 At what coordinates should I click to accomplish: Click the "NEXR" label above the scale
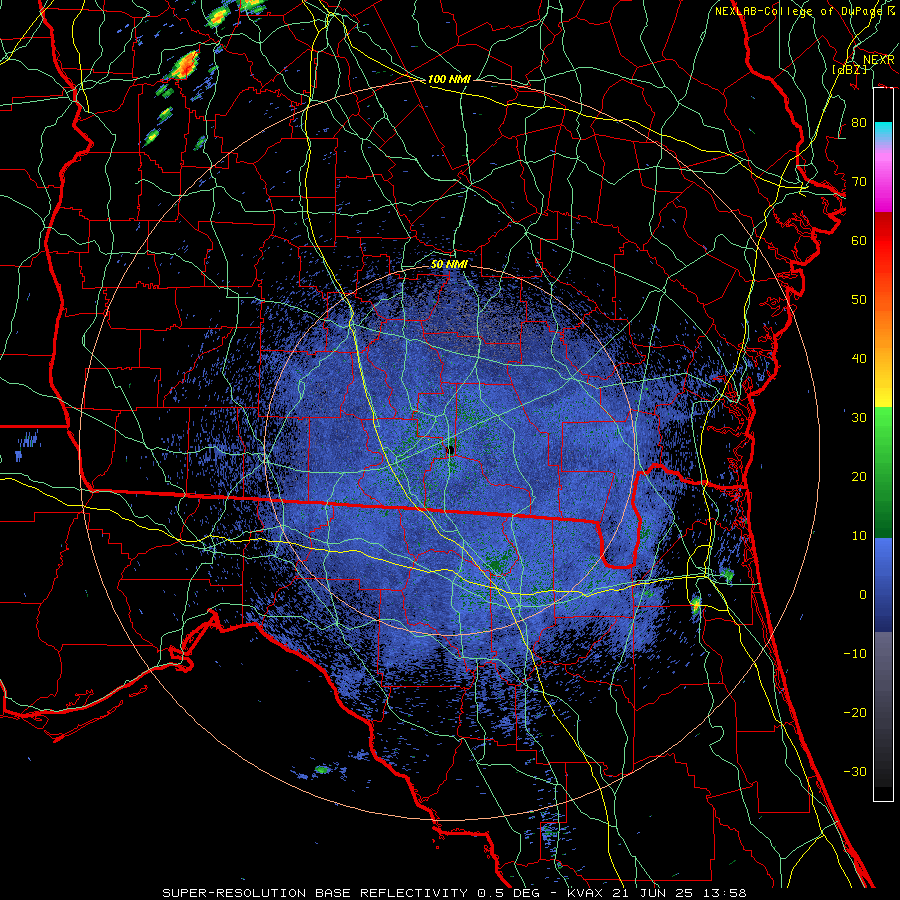coord(878,60)
